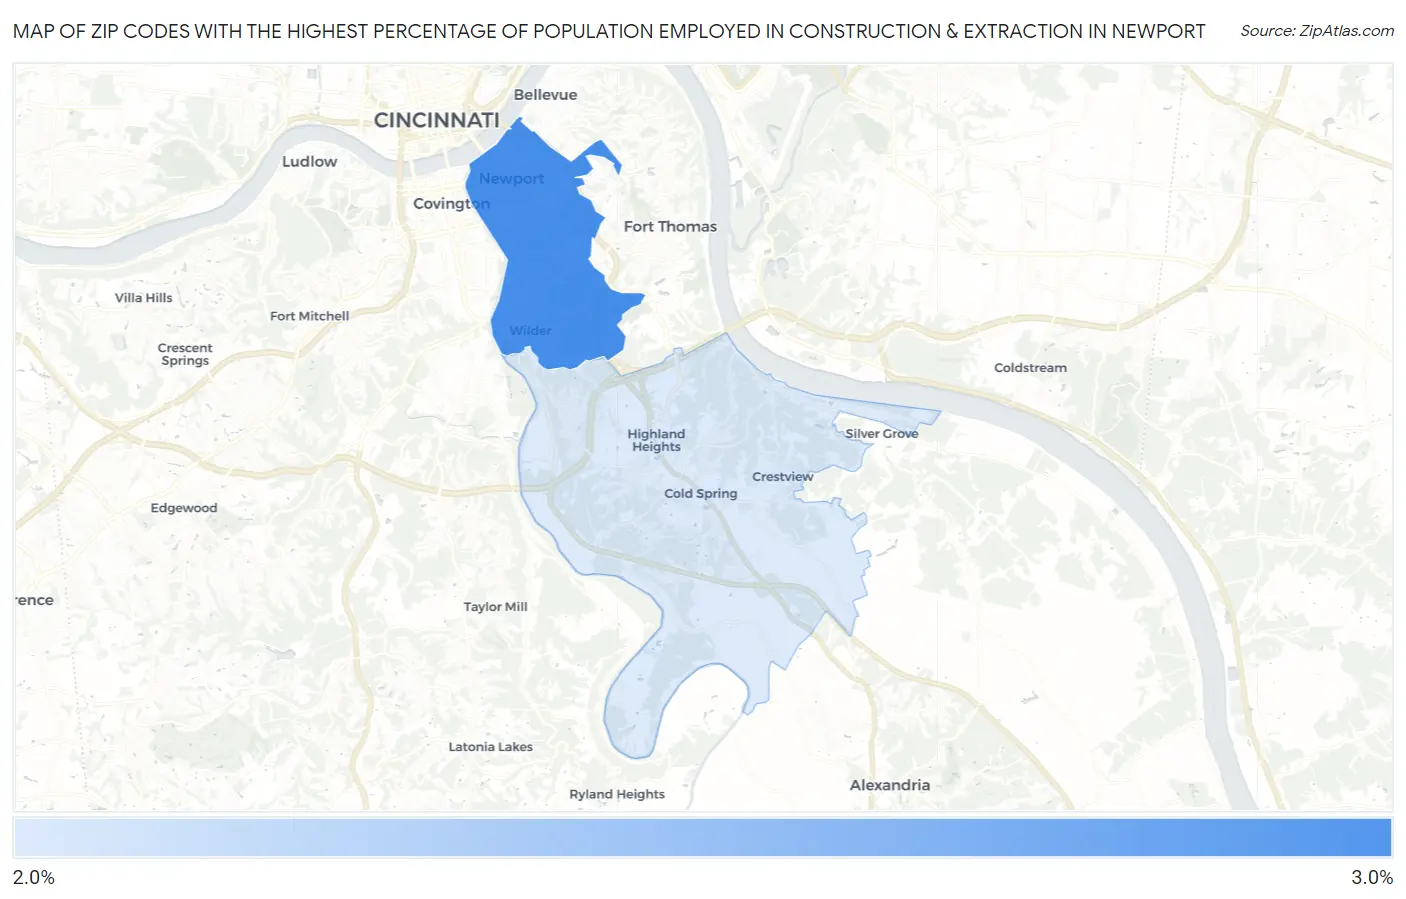
Task: Click the Newport label on map
Action: [x=511, y=179]
